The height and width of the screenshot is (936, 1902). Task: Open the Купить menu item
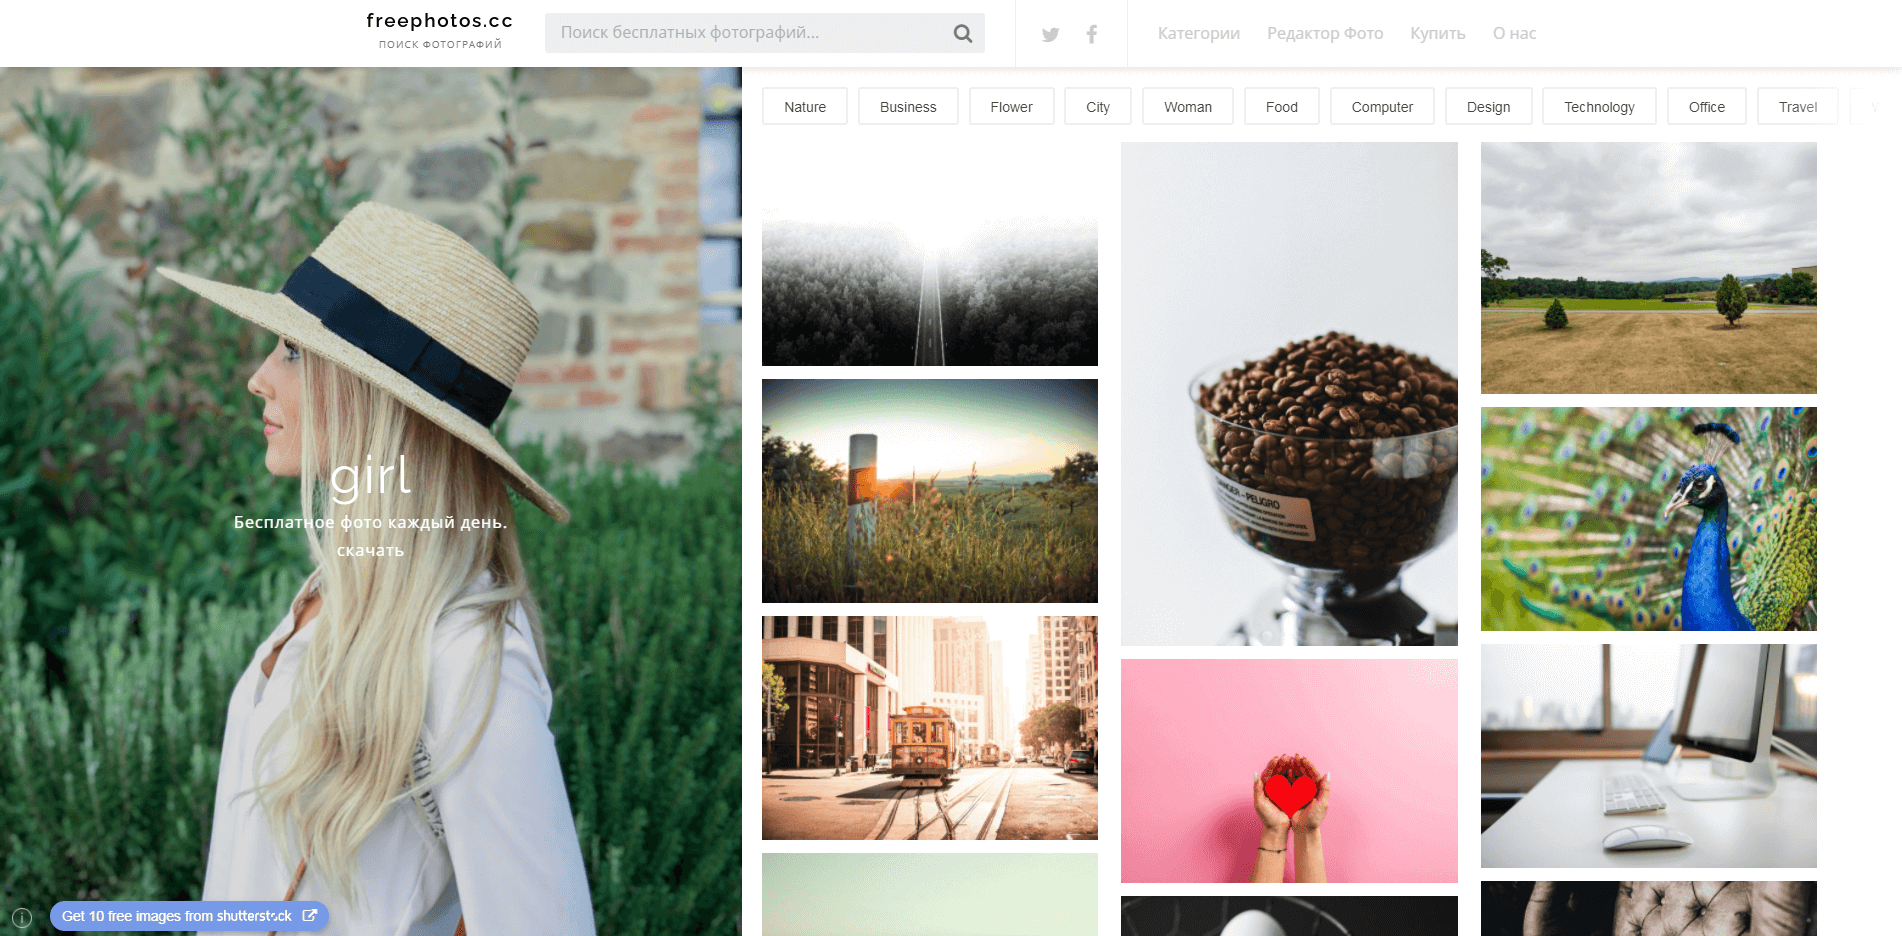pos(1438,33)
